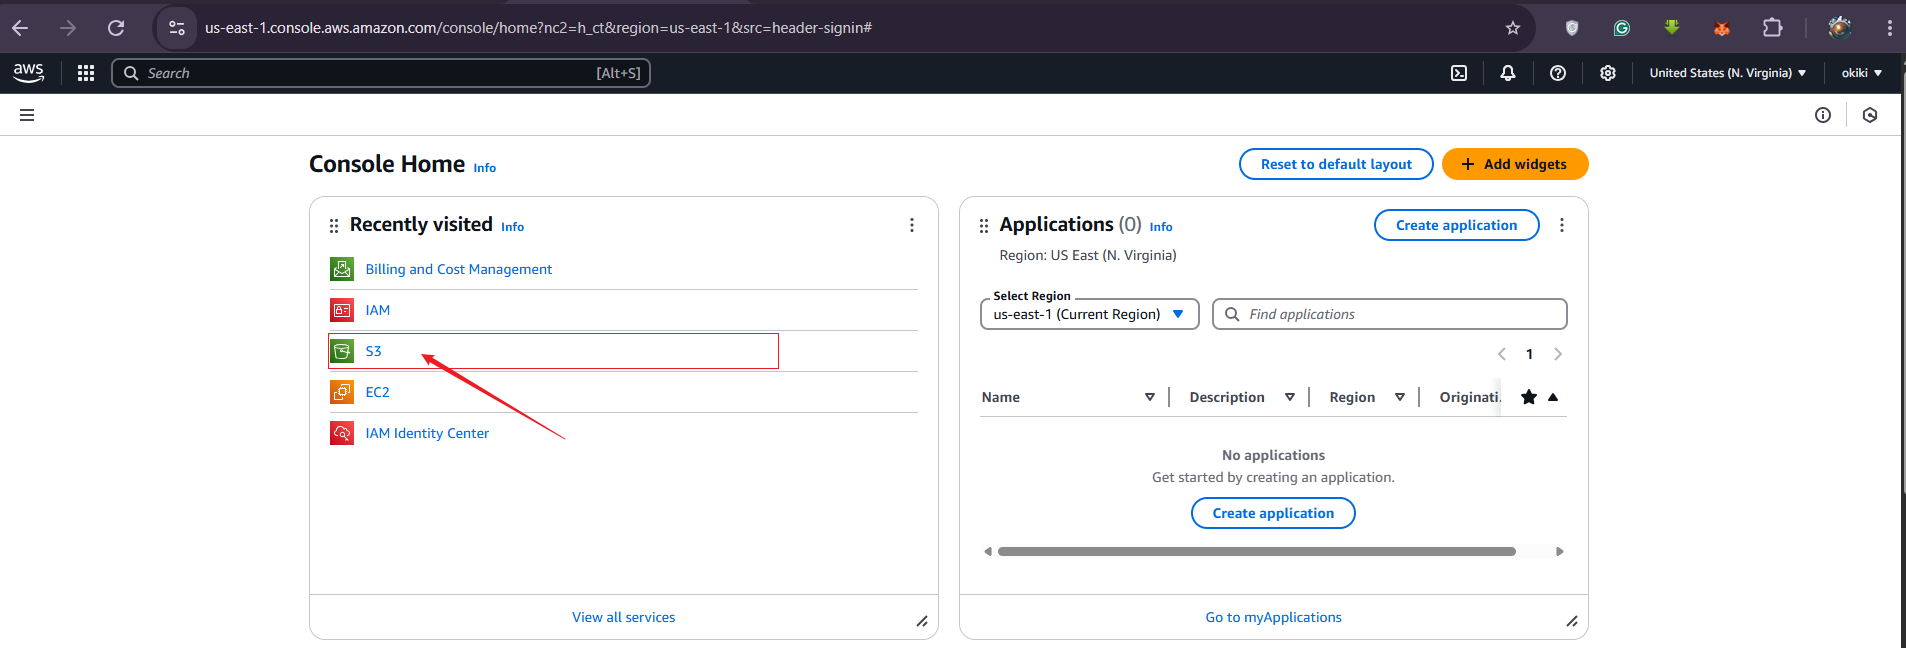This screenshot has height=648, width=1906.
Task: Grab the Applications widget drag handle
Action: tap(984, 226)
